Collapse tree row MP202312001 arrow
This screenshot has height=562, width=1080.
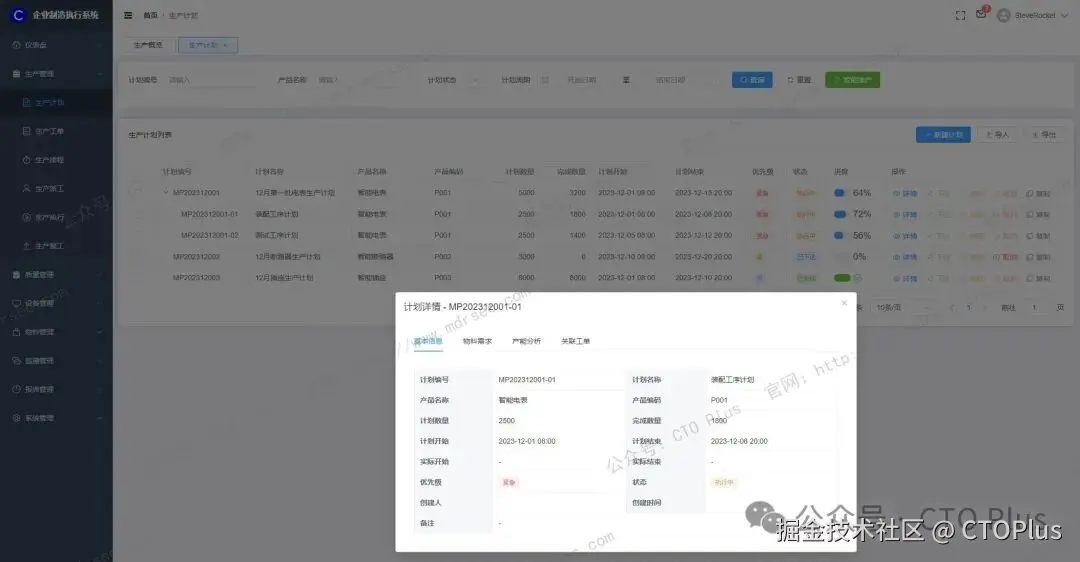tap(165, 193)
